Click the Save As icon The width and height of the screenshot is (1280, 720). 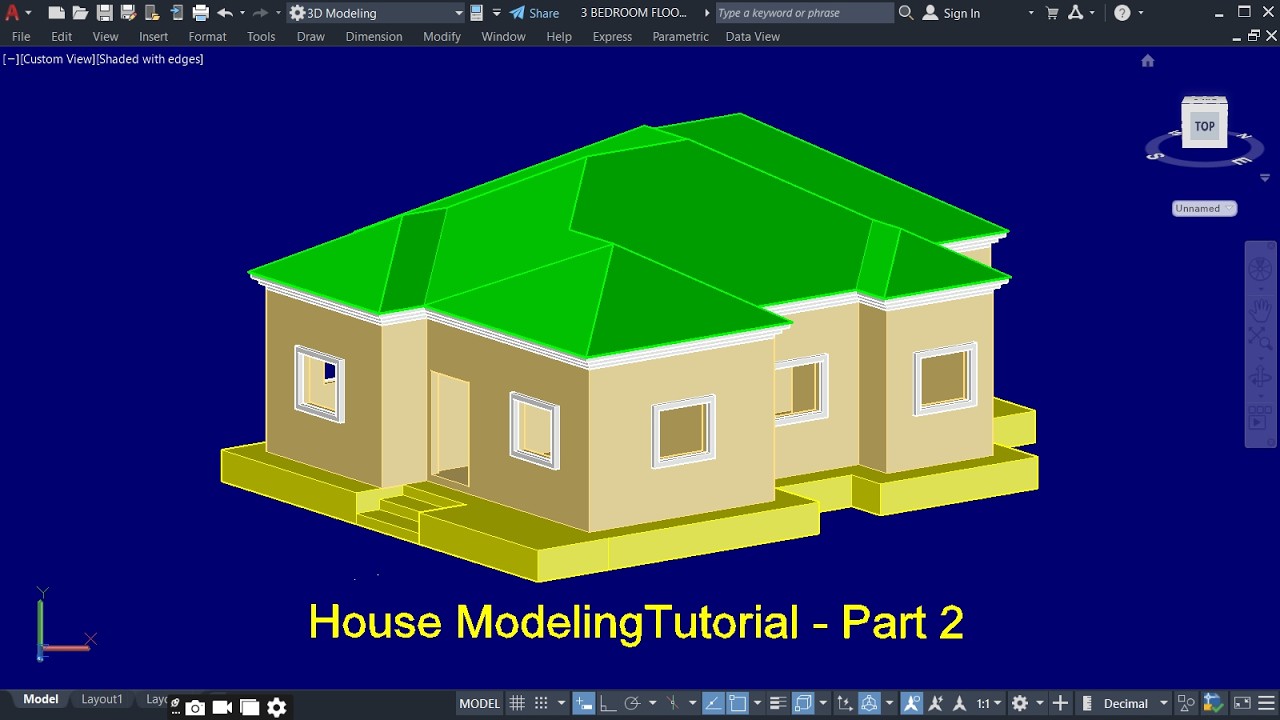[128, 13]
